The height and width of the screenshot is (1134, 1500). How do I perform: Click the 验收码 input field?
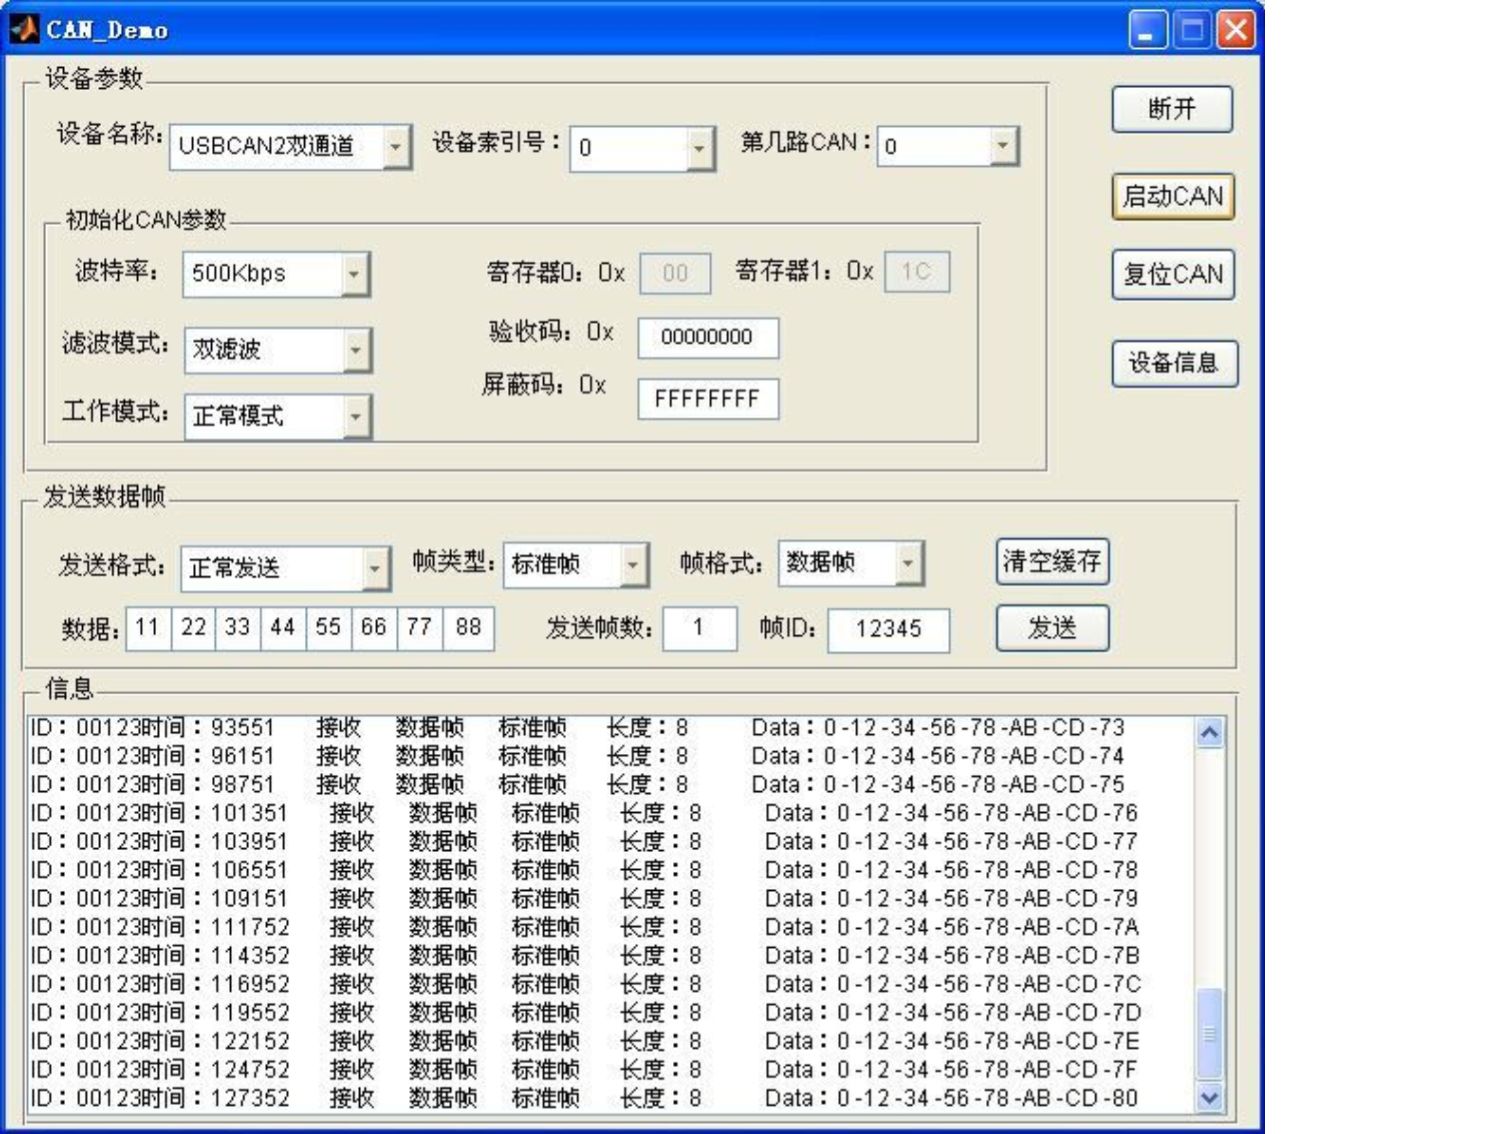[708, 337]
